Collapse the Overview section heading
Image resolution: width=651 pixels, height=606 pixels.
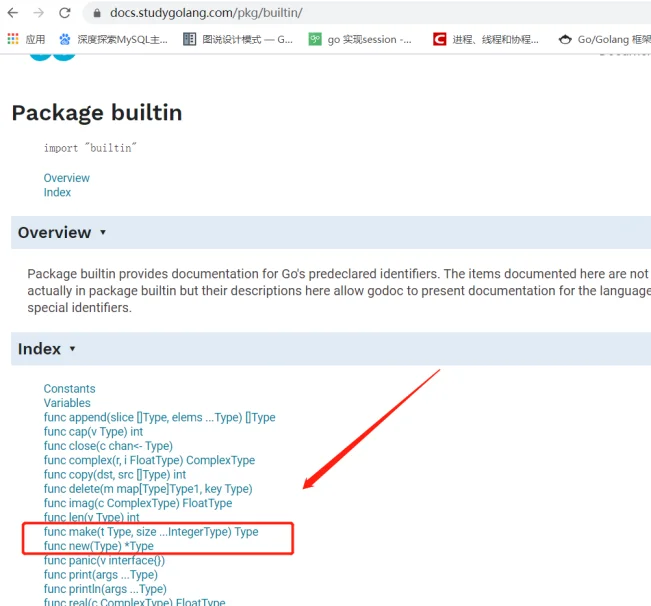click(62, 232)
